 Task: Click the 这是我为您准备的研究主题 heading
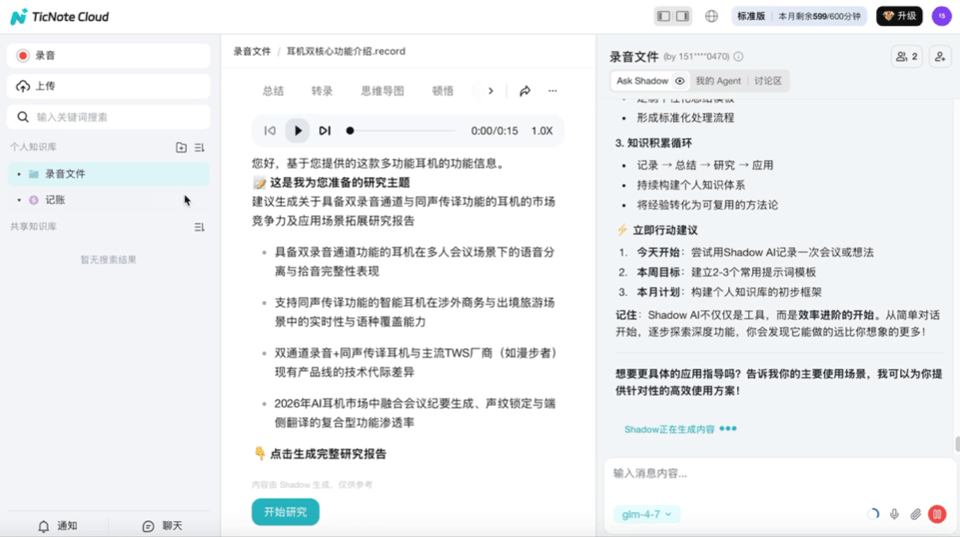tap(340, 183)
